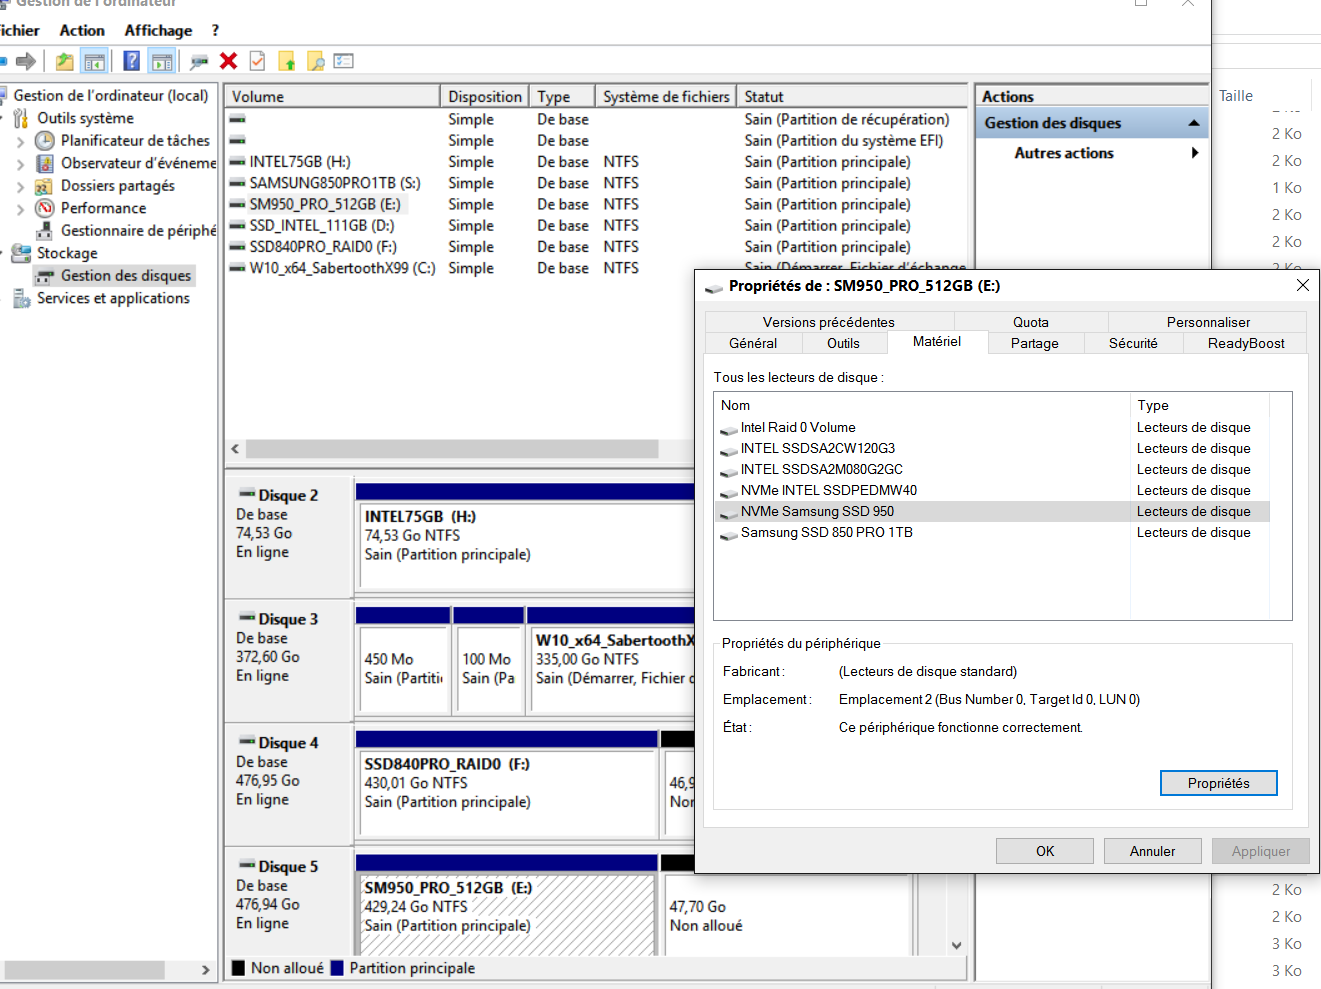Viewport: 1321px width, 989px height.
Task: Select Outils système tree item
Action: pos(85,118)
